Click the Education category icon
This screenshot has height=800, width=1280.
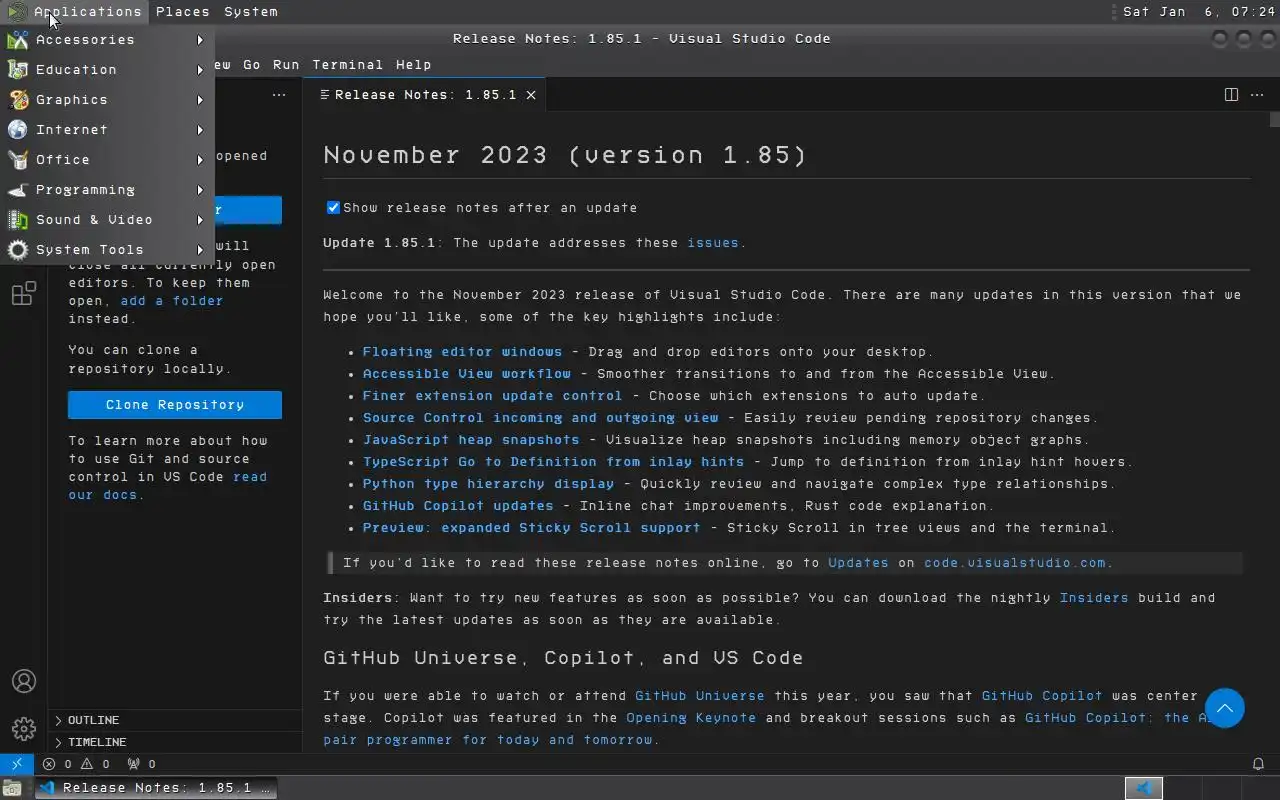pos(18,70)
